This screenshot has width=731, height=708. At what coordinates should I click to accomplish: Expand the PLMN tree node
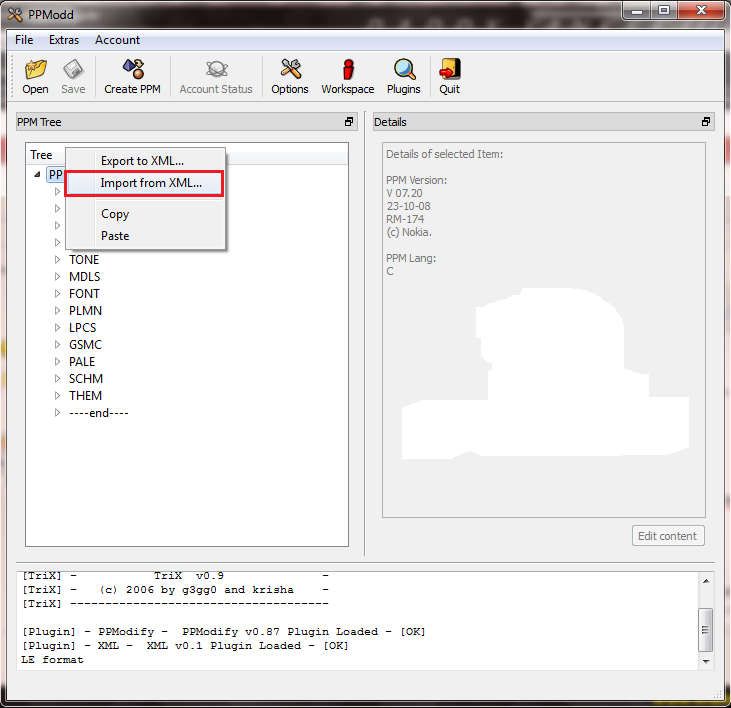(x=57, y=310)
